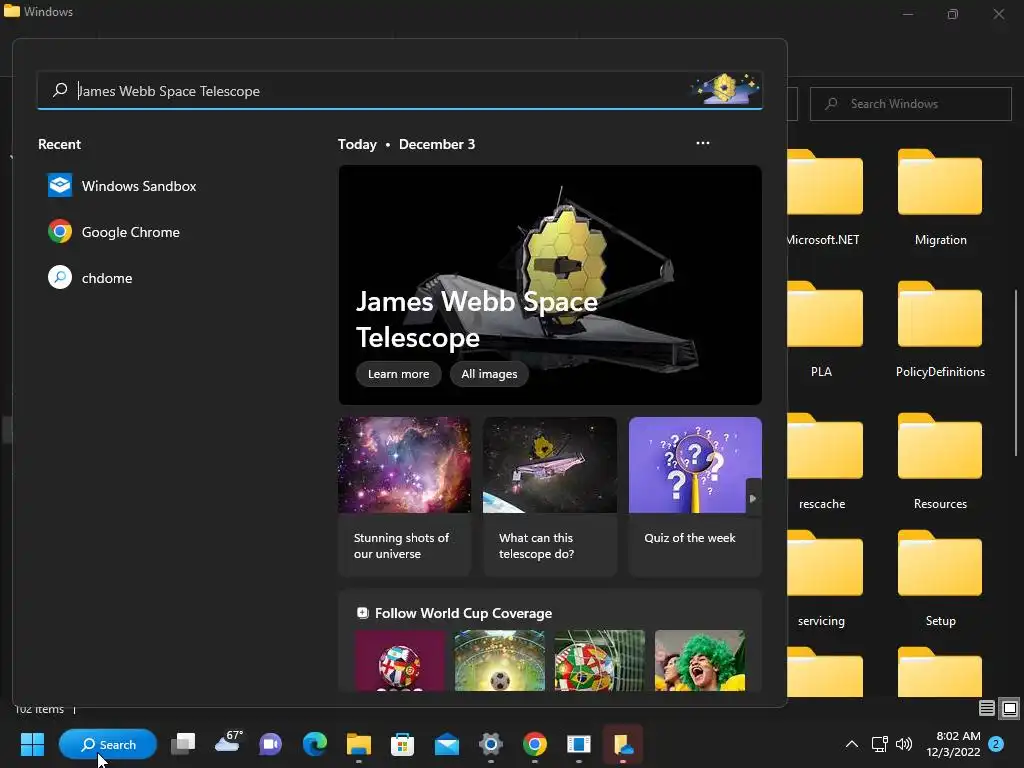Show next cards with the carousel arrow
The image size is (1024, 768).
point(753,498)
